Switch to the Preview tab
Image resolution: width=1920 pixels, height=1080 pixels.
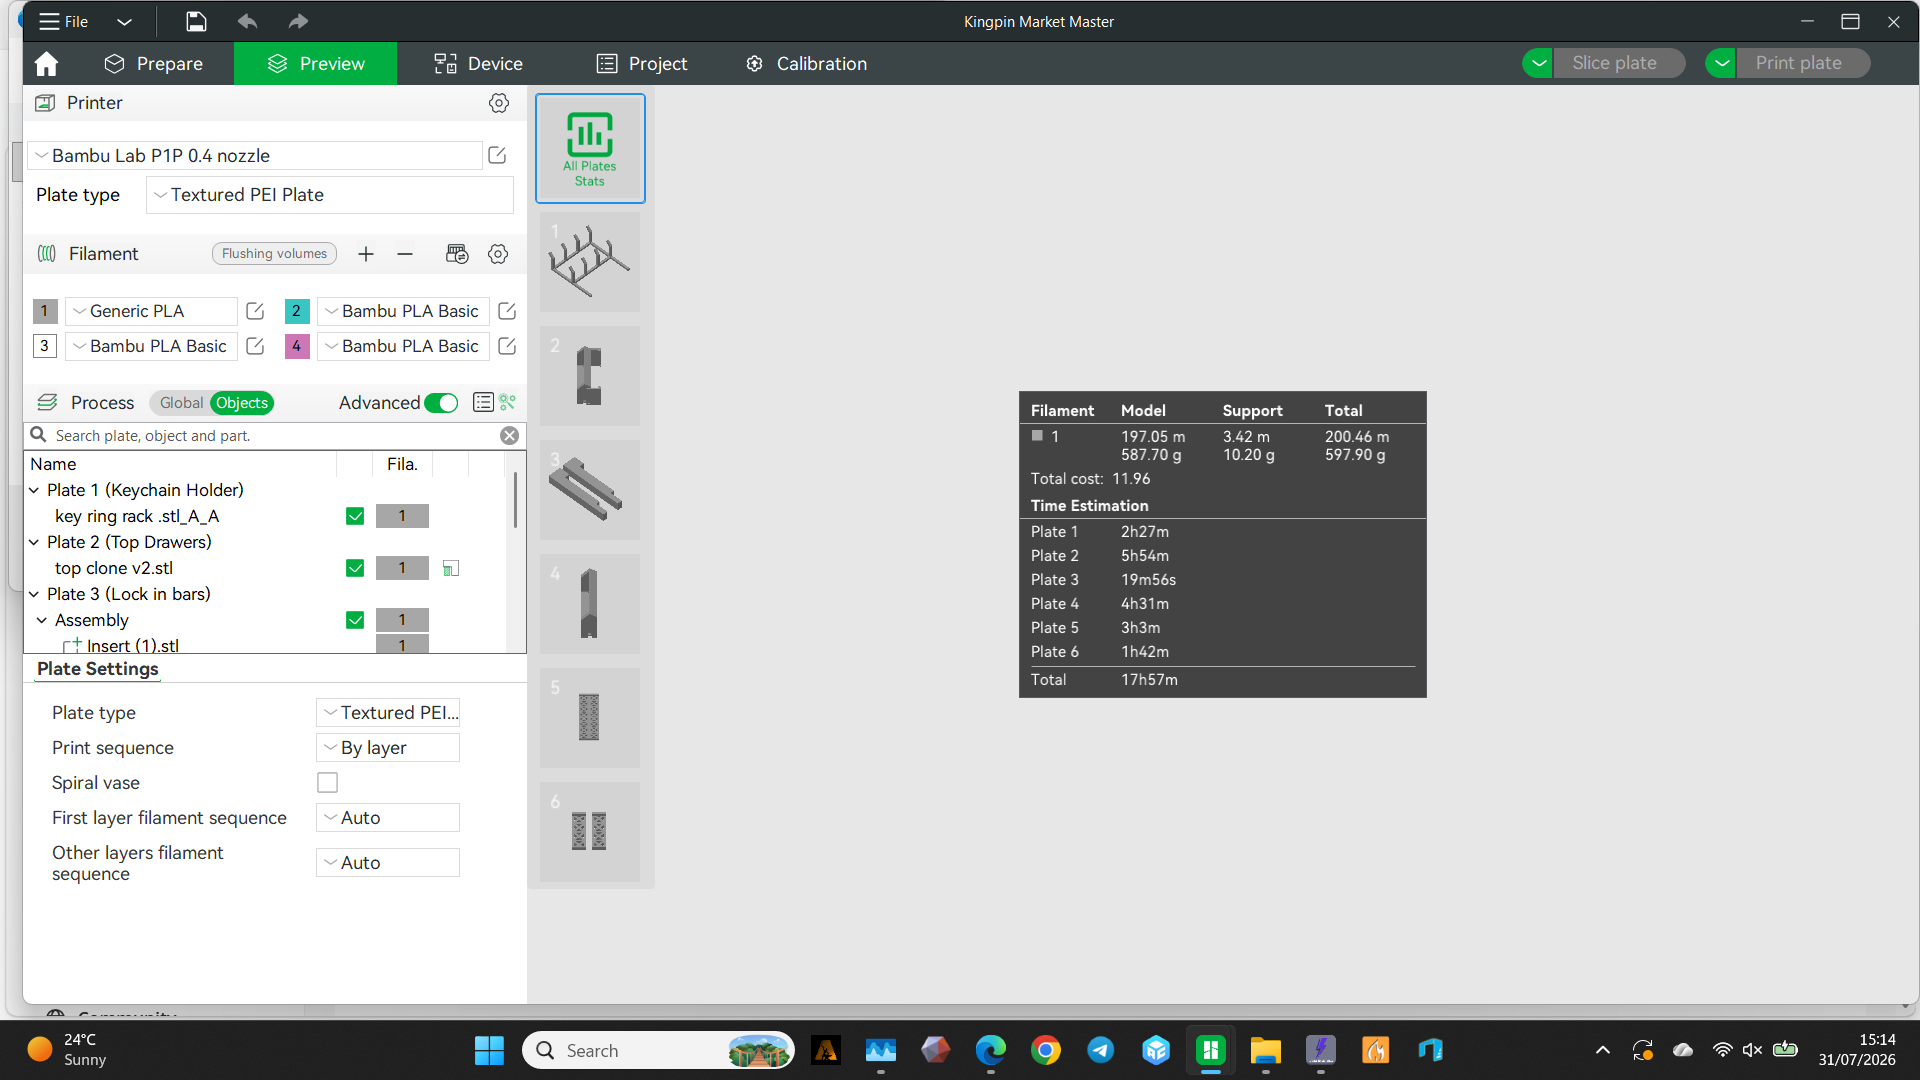(315, 64)
